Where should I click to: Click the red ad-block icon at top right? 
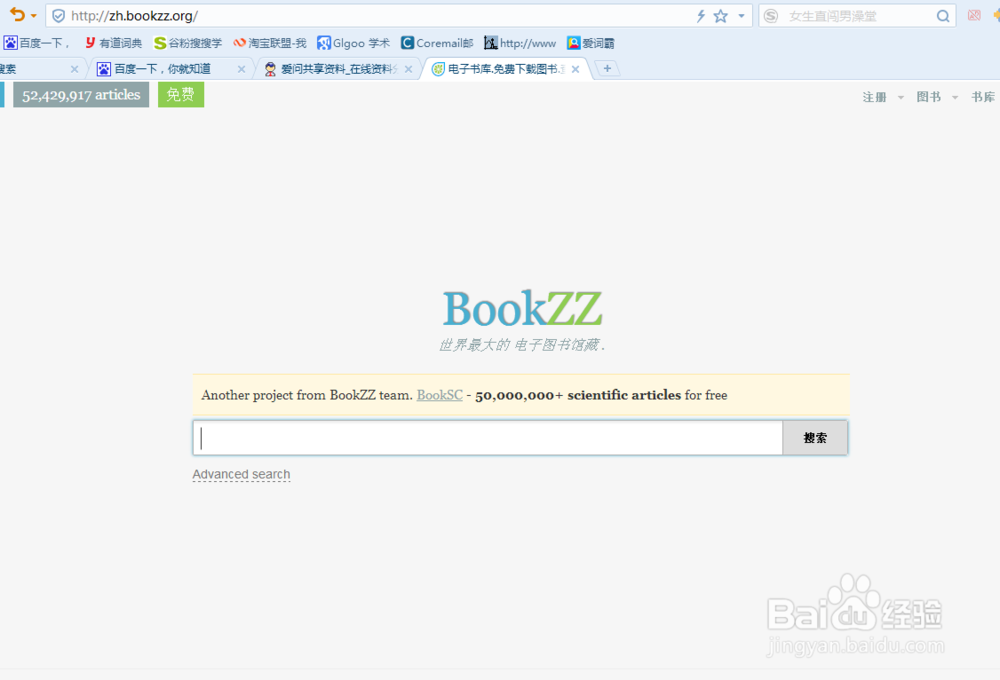pos(974,15)
